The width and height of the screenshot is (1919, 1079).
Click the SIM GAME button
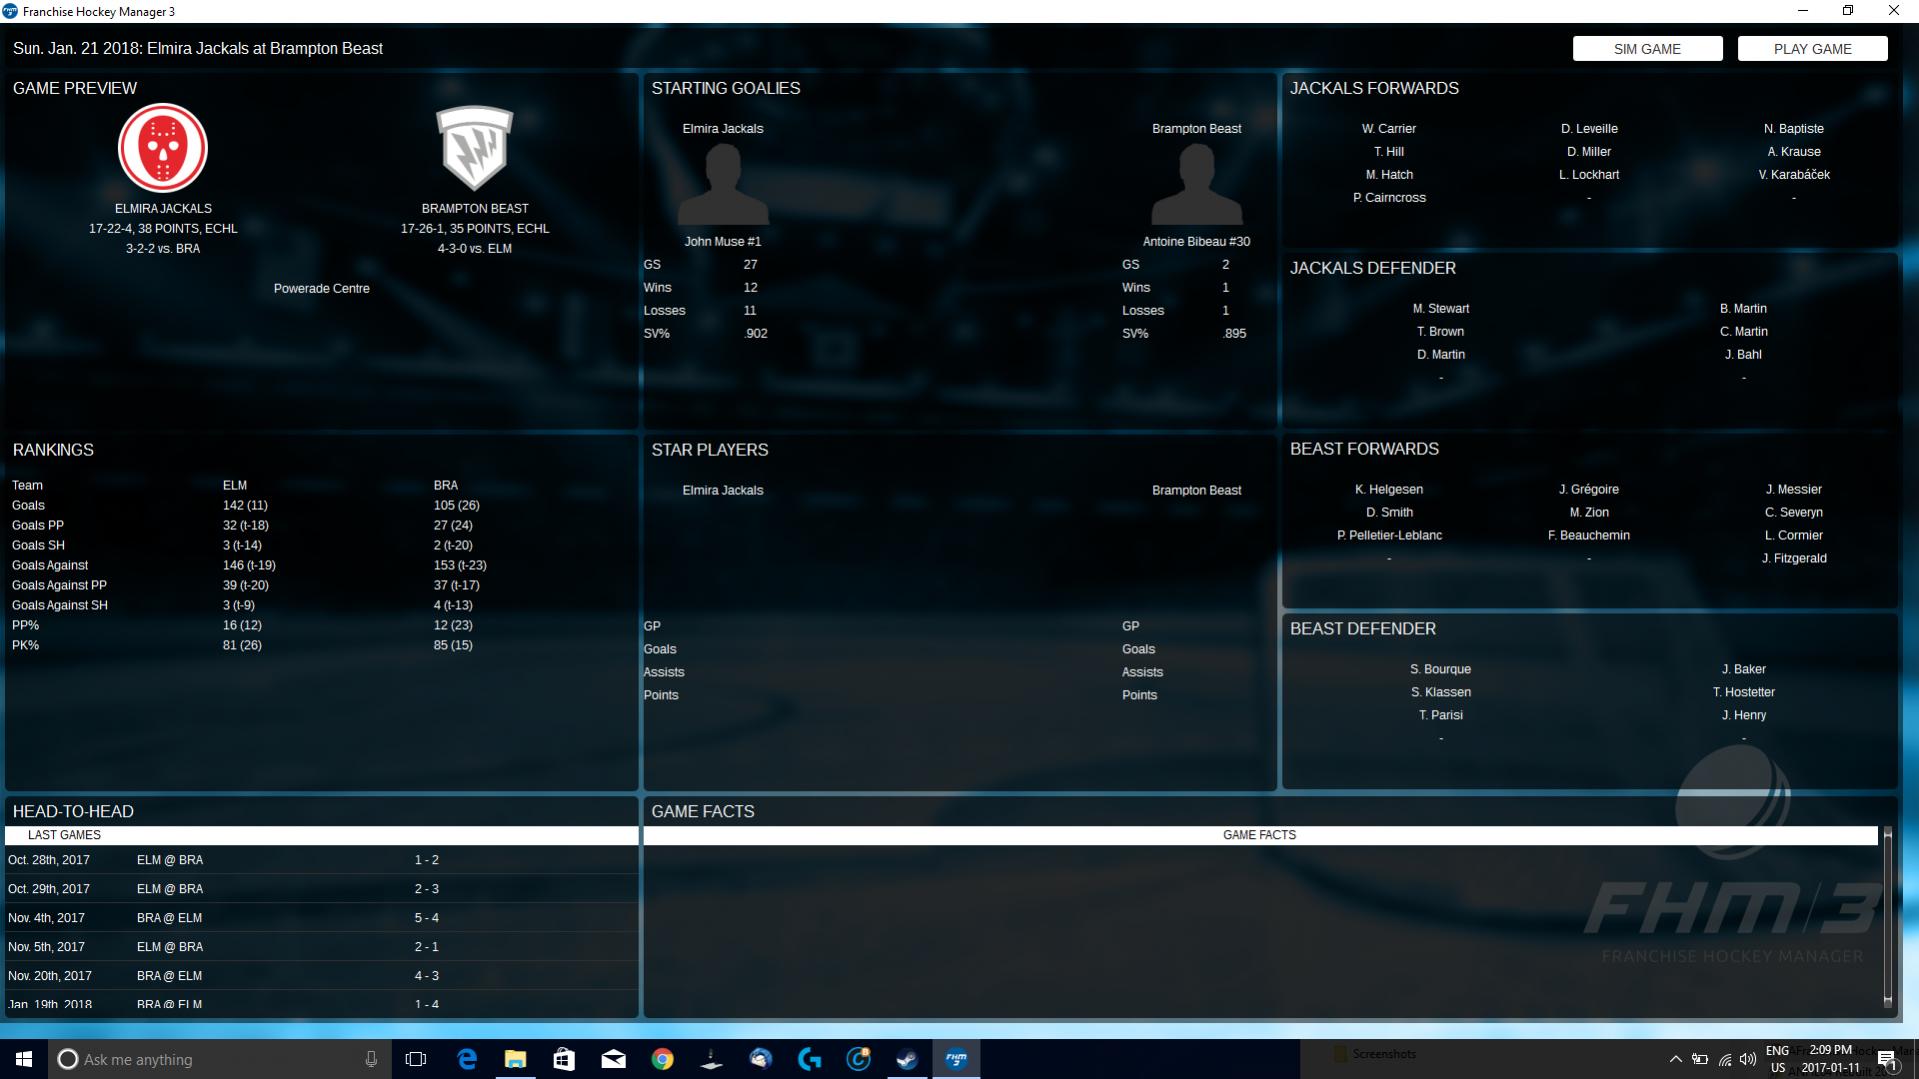coord(1647,49)
